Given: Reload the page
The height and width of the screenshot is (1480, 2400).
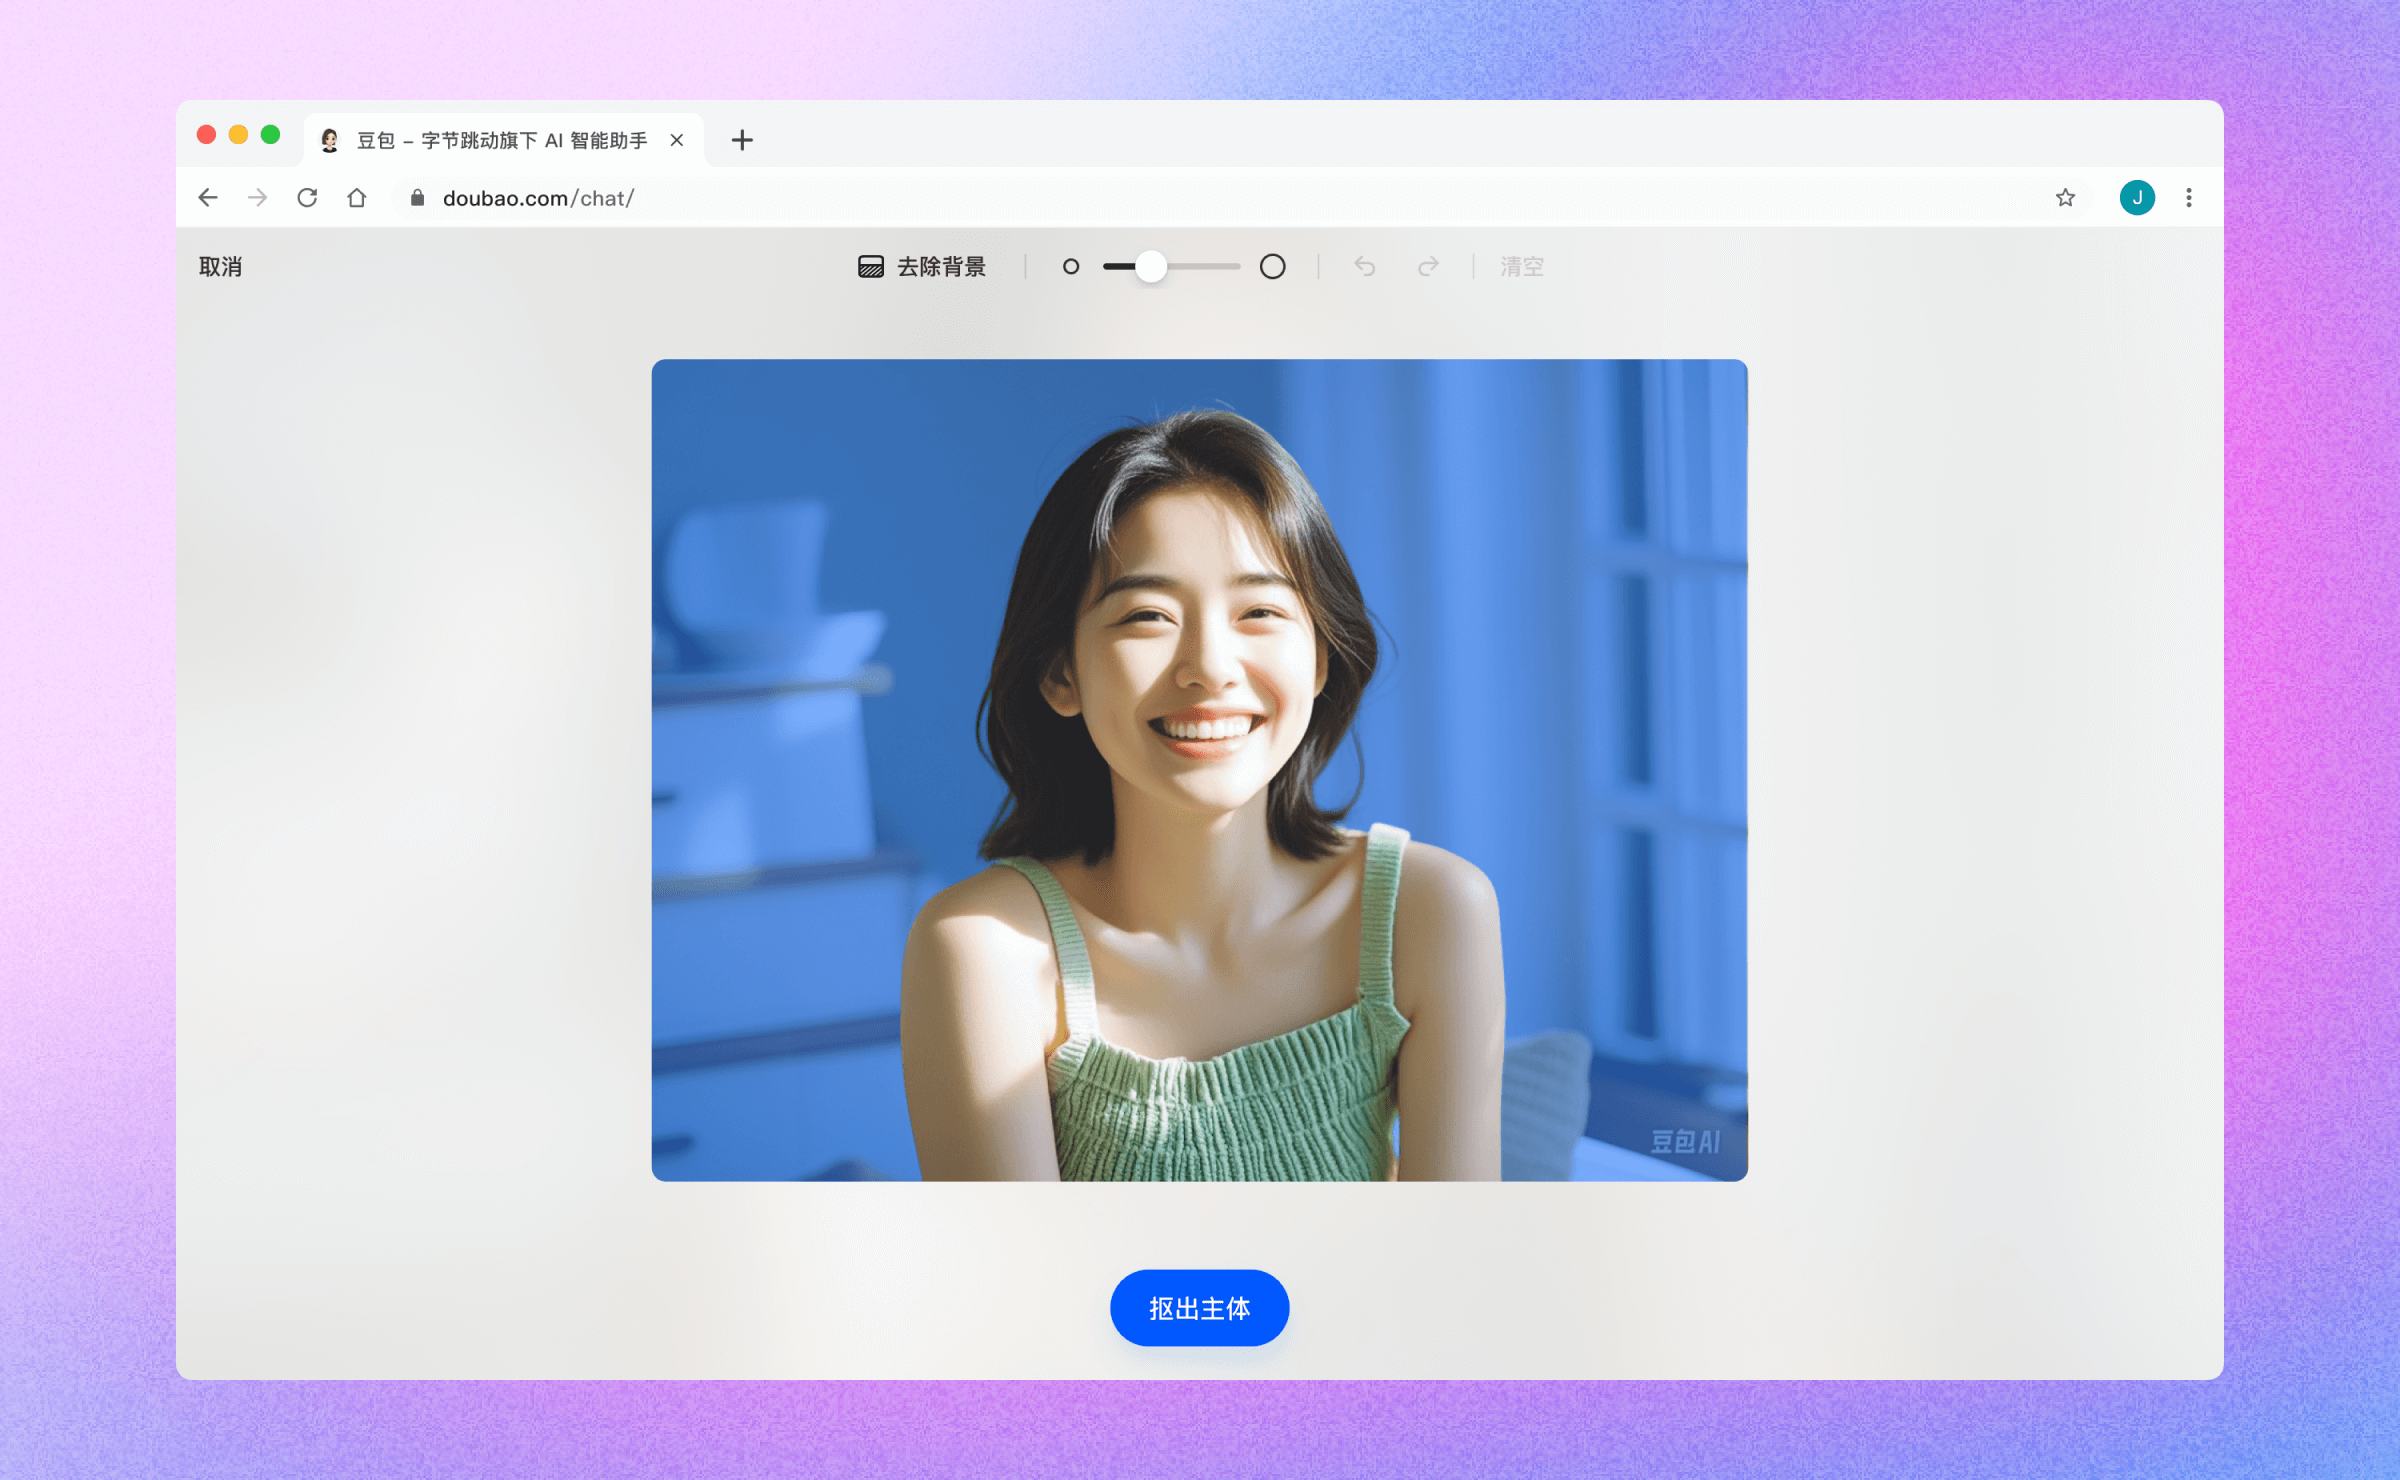Looking at the screenshot, I should [x=307, y=198].
